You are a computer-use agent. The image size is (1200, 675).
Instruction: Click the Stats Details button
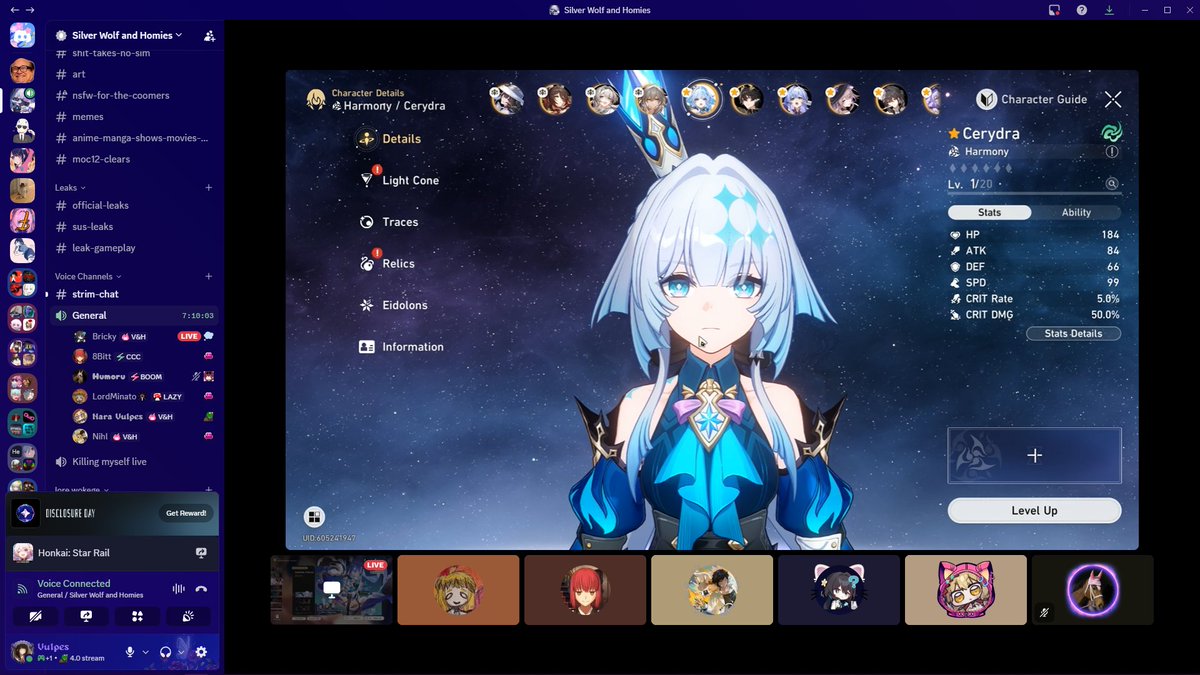pos(1073,333)
